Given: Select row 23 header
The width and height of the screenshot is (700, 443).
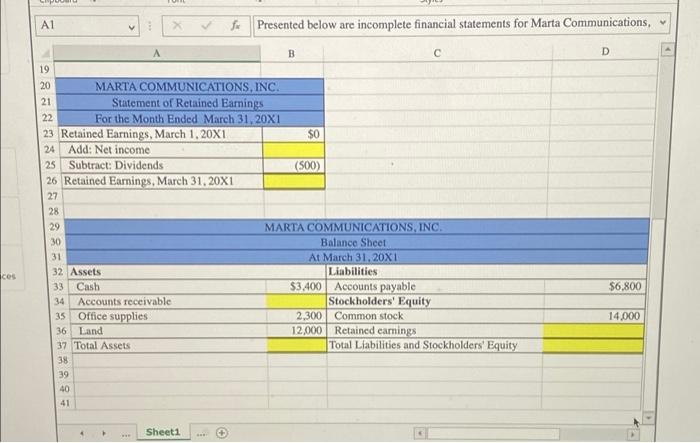Looking at the screenshot, I should click(49, 134).
